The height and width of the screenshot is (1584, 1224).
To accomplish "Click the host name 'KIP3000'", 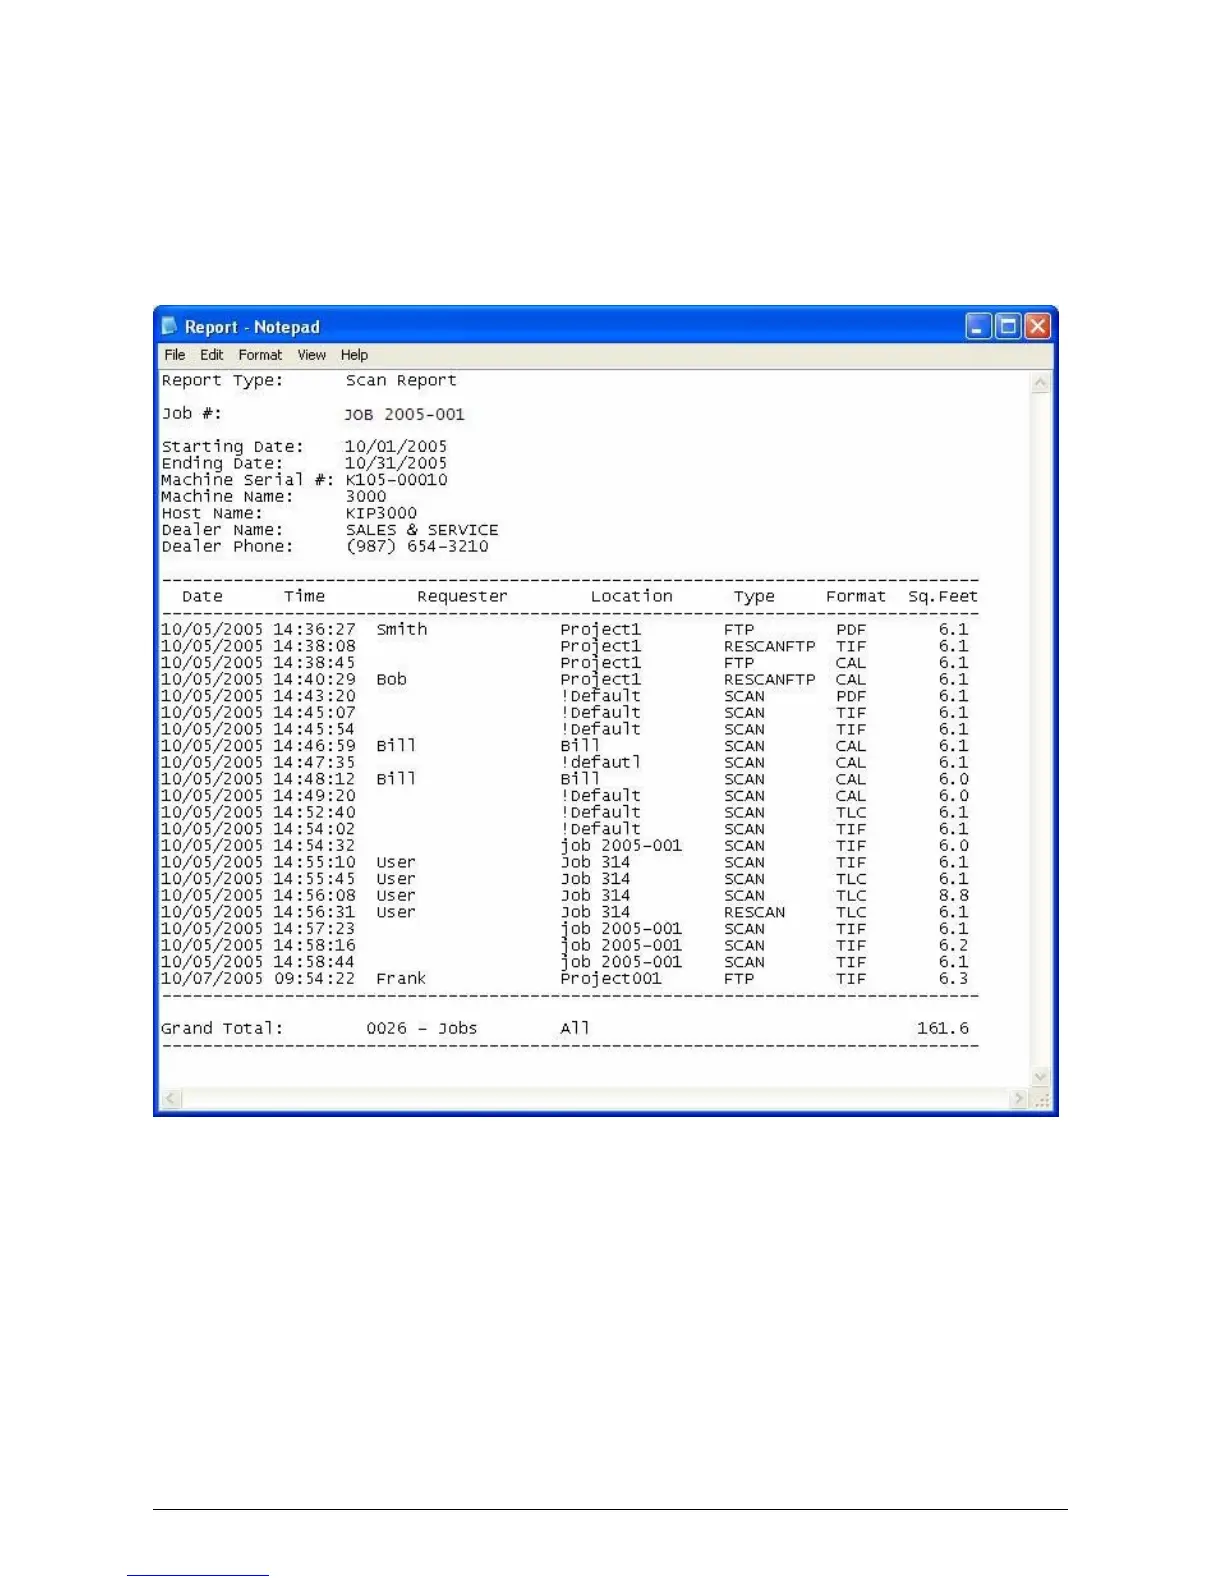I will (x=381, y=514).
